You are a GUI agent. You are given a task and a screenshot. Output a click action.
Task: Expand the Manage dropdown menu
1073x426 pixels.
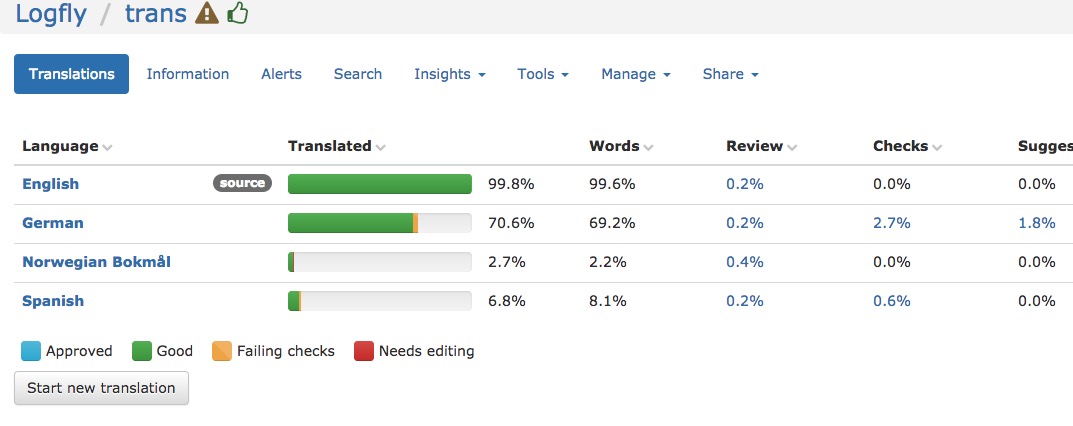click(636, 74)
